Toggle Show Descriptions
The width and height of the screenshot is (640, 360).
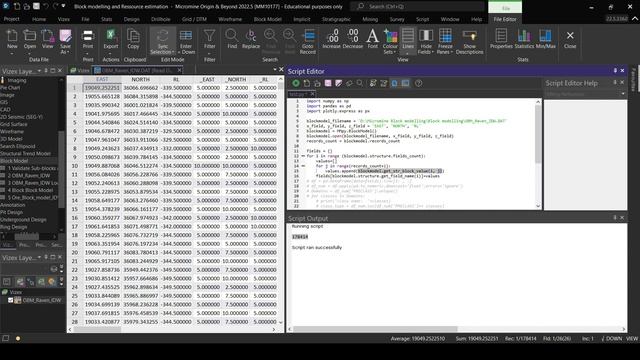pos(469,42)
